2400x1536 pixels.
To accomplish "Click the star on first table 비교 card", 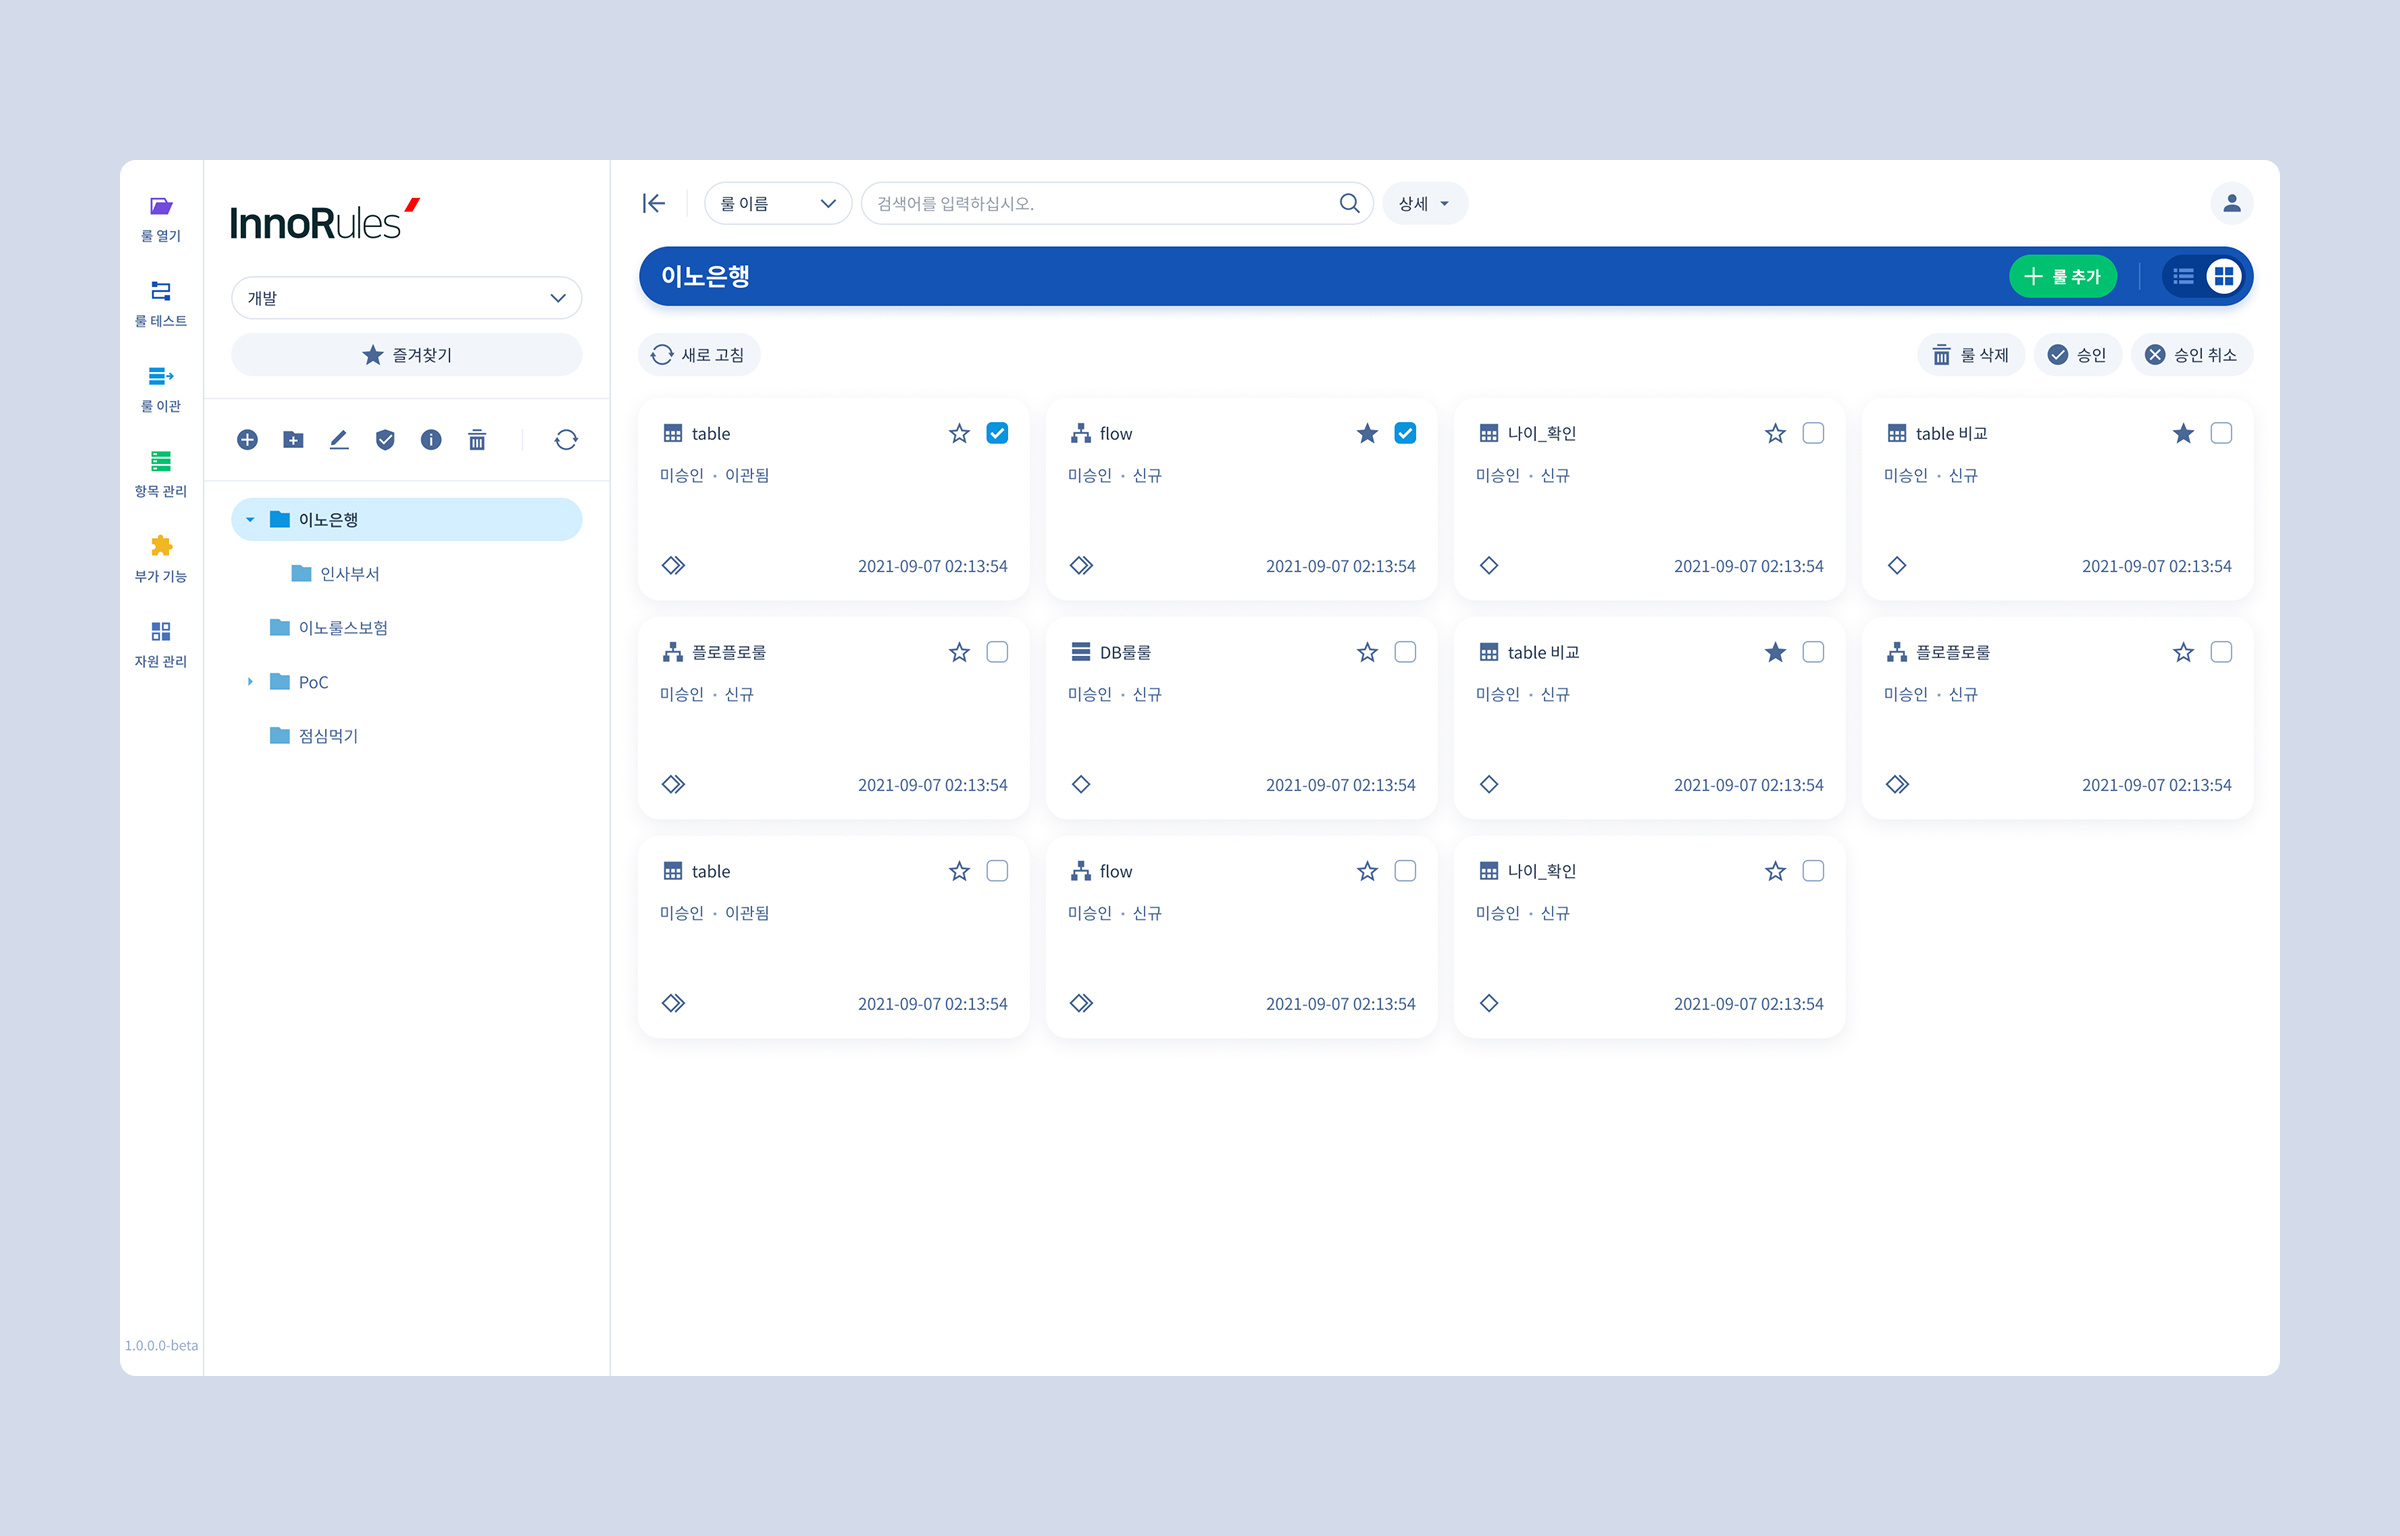I will [x=2183, y=433].
